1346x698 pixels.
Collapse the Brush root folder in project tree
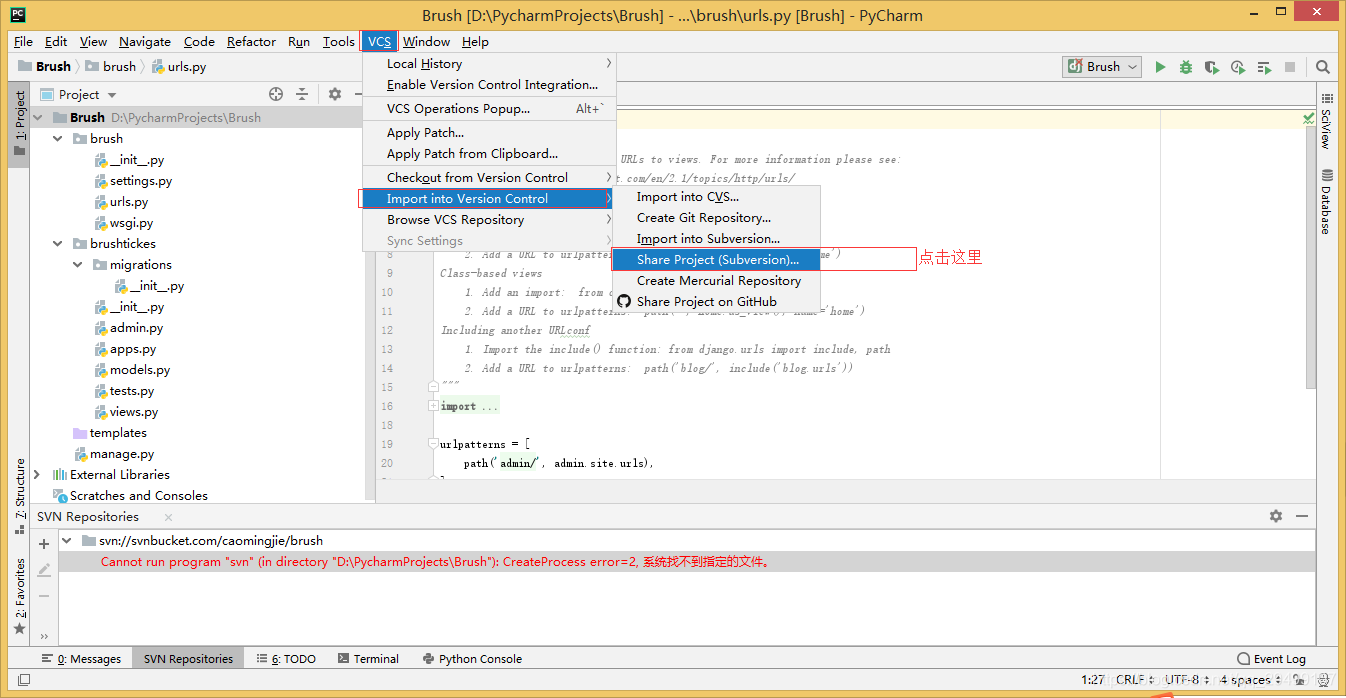[x=39, y=117]
